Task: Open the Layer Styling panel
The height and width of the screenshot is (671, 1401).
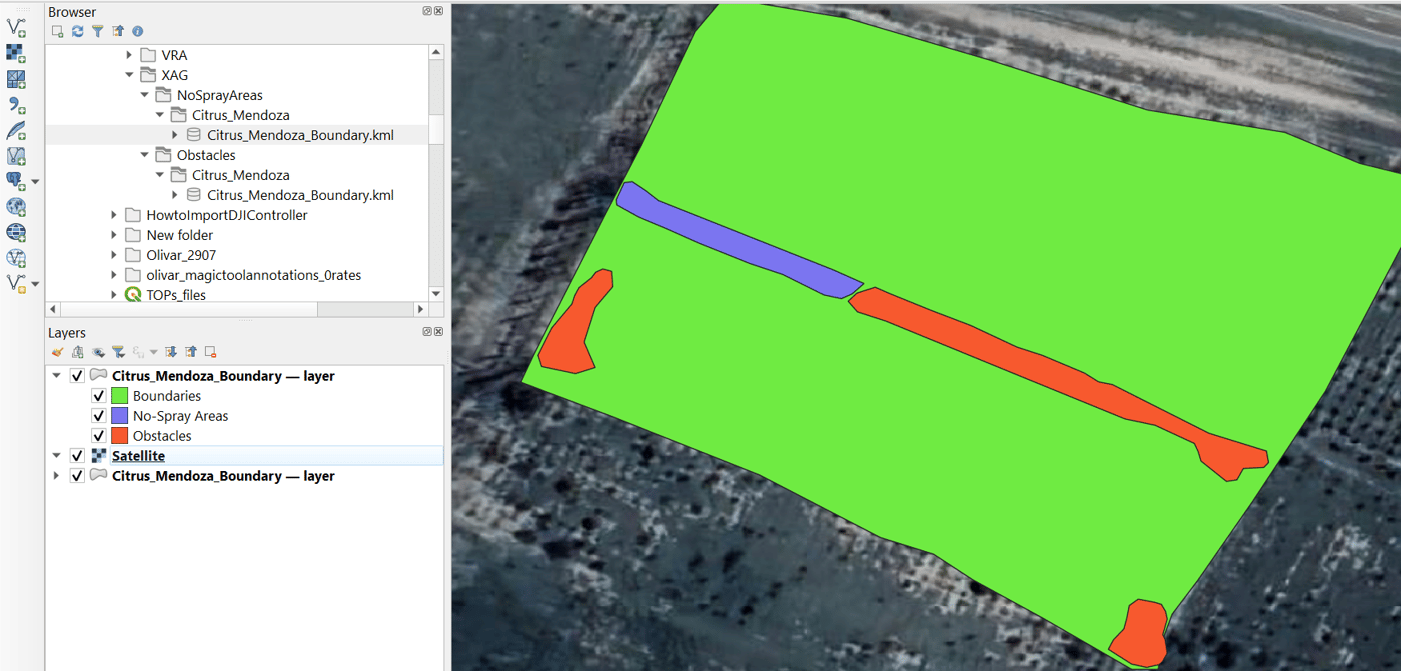Action: pos(58,352)
